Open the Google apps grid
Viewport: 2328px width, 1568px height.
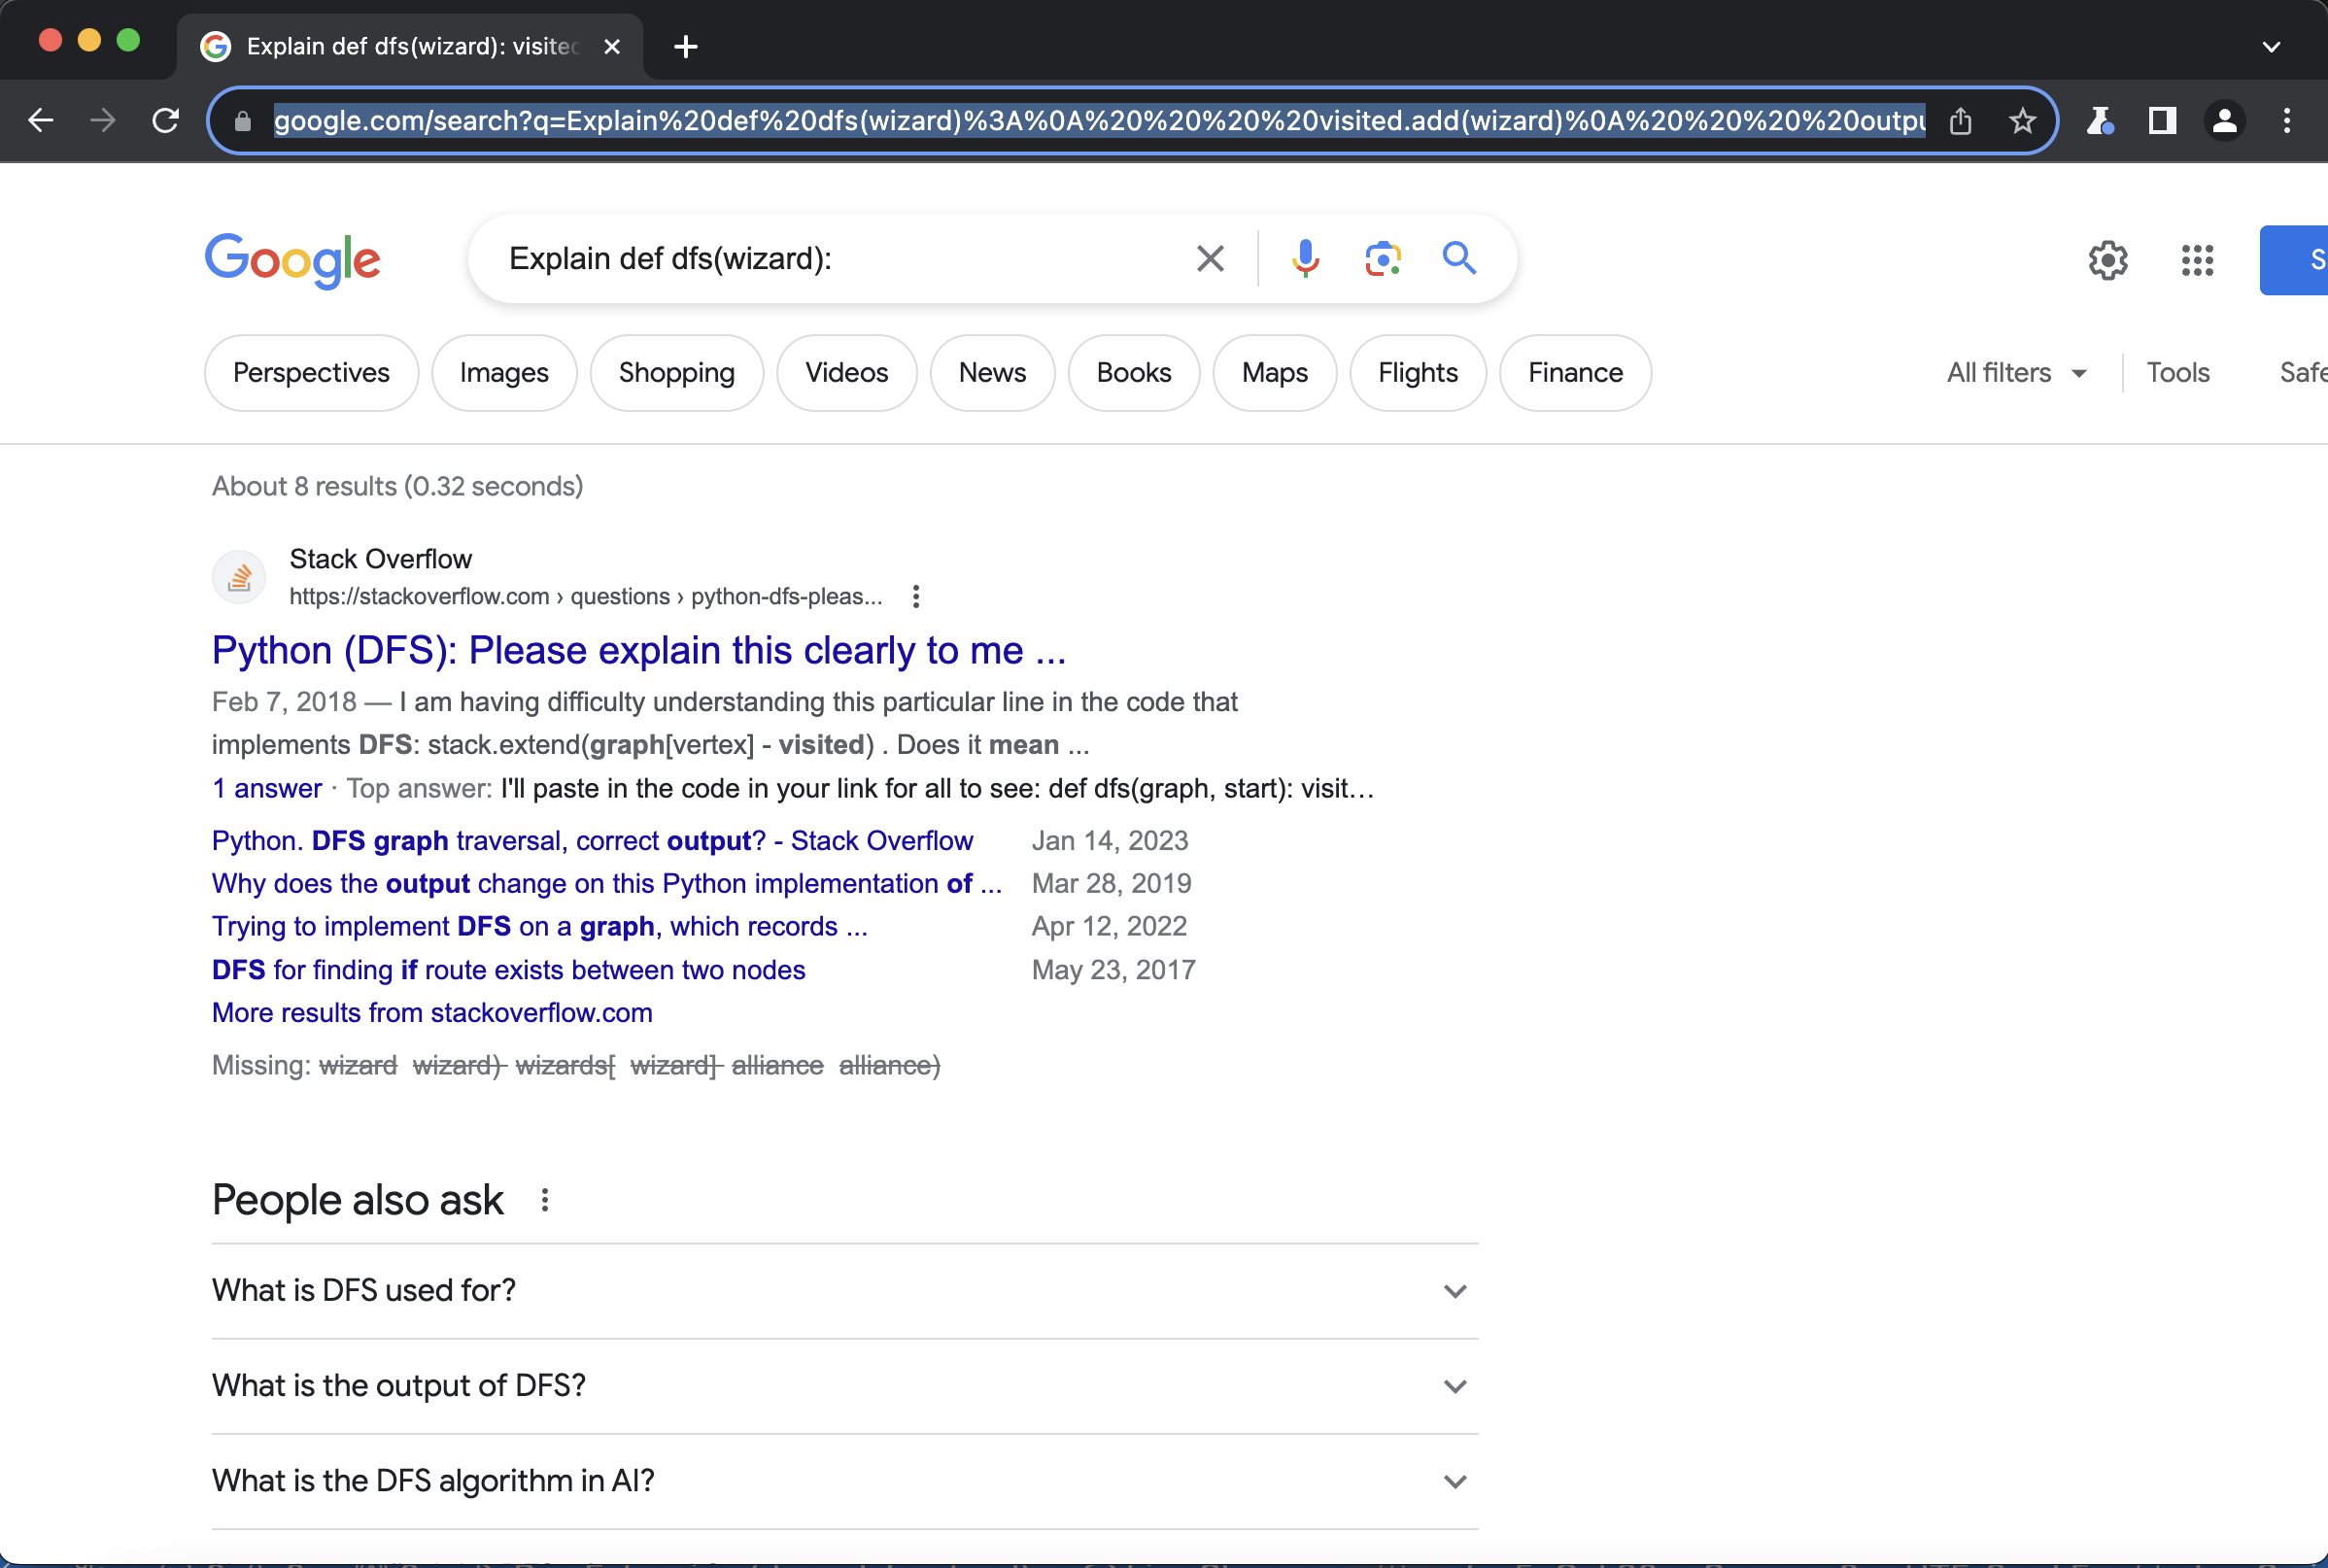pos(2197,261)
